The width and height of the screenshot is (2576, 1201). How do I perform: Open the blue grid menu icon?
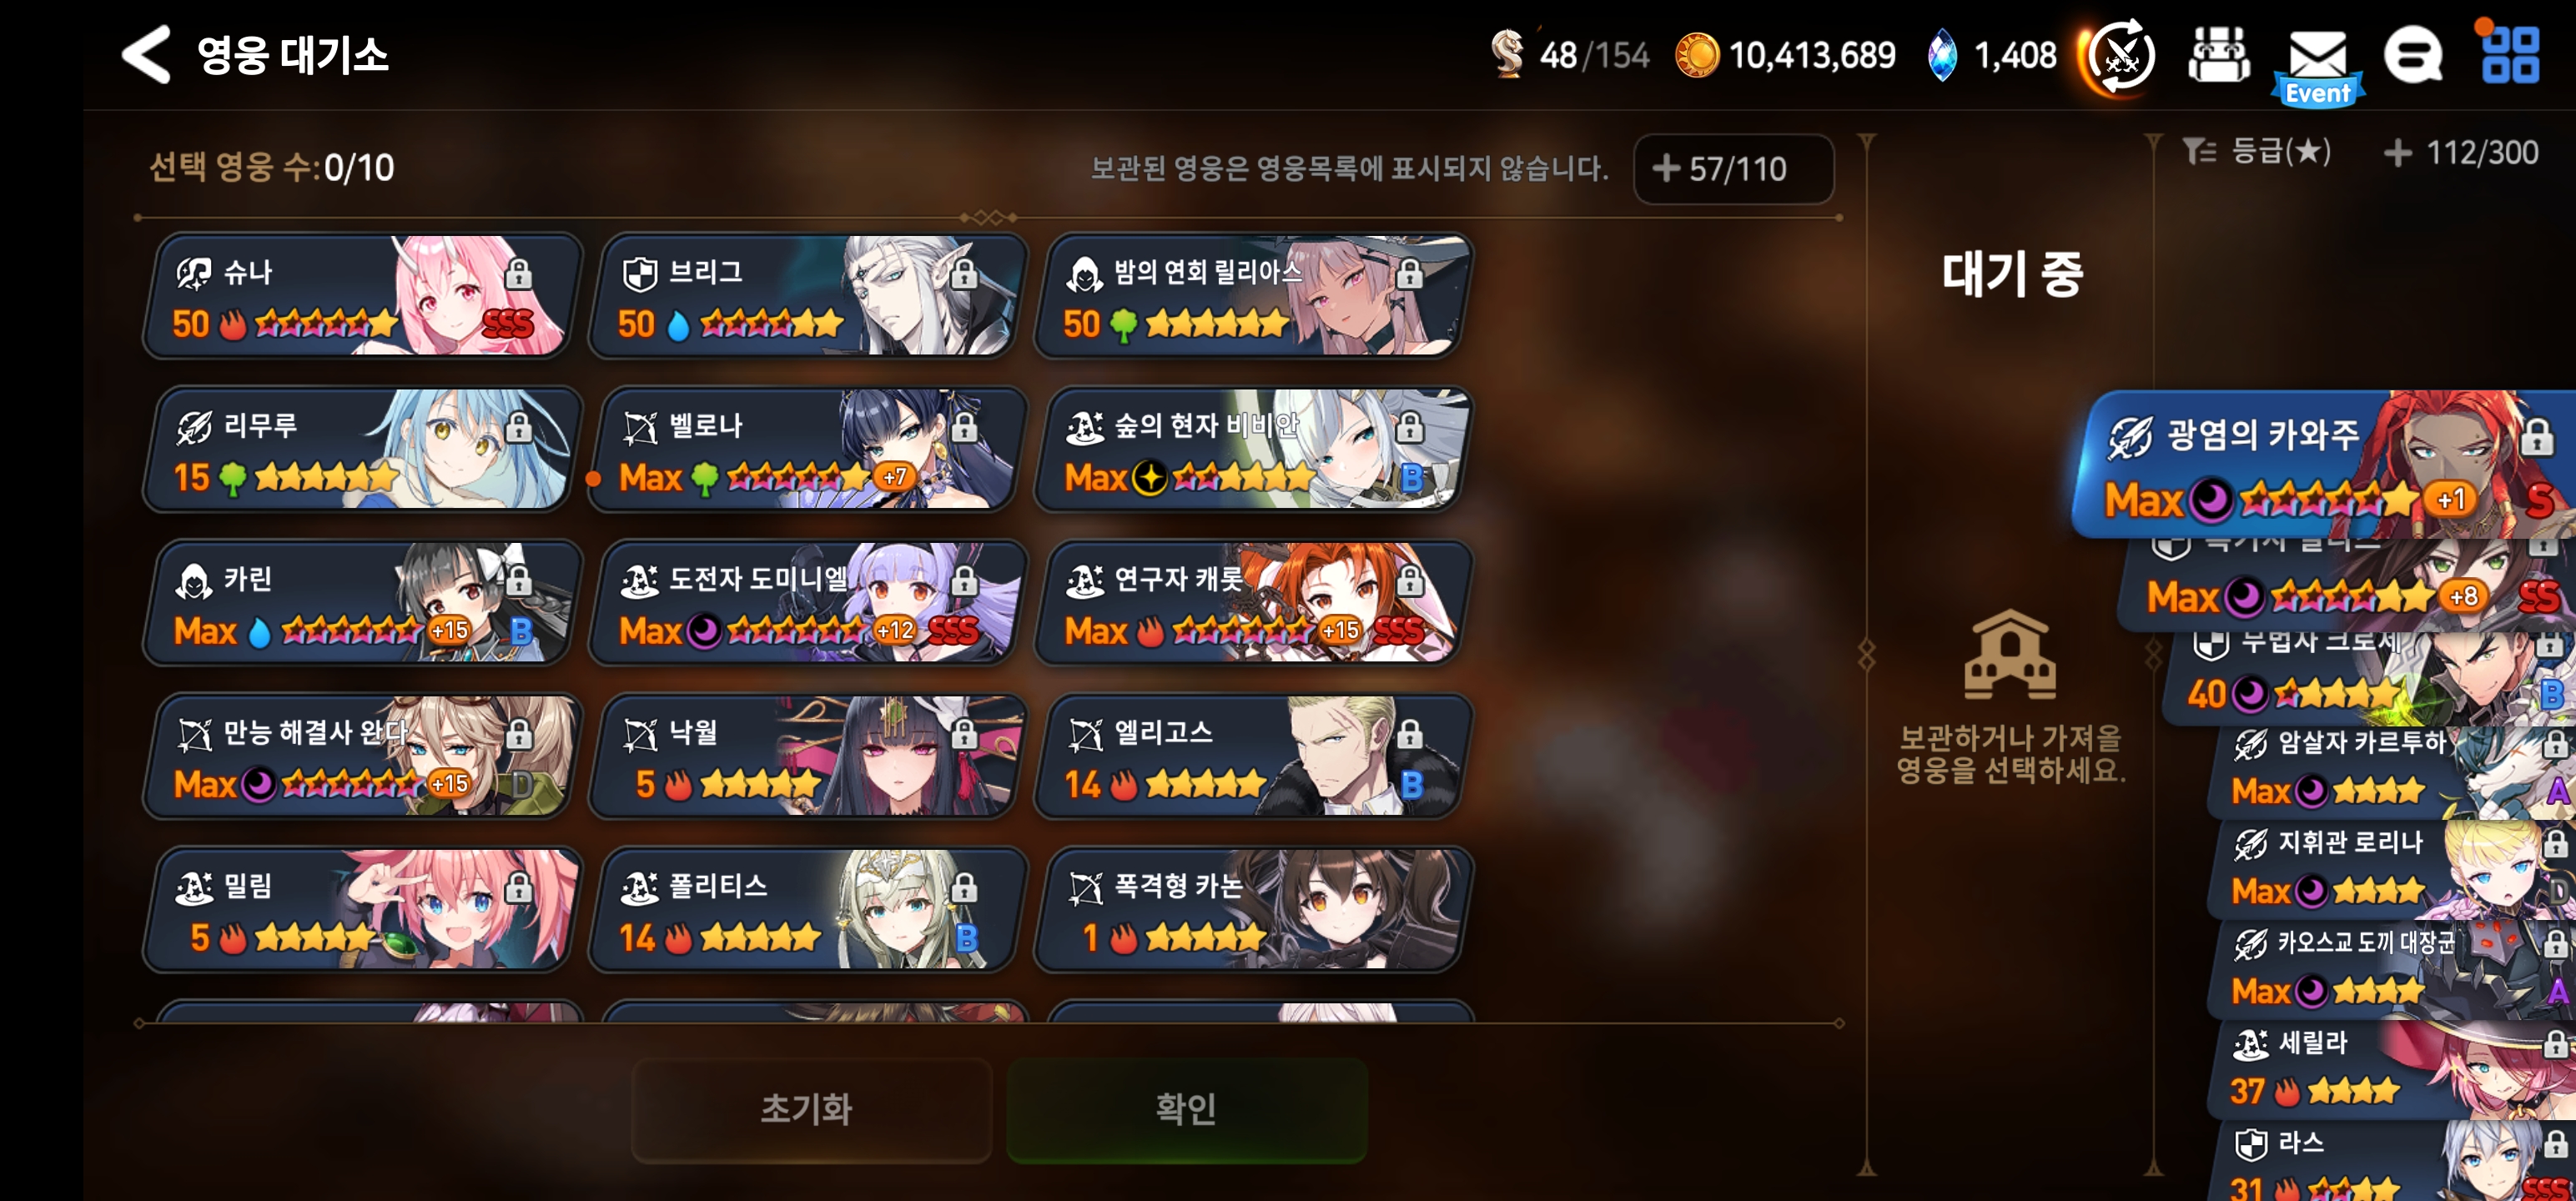point(2510,54)
